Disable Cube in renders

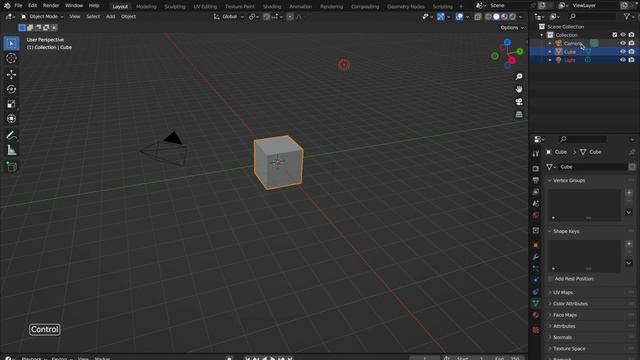[x=631, y=52]
